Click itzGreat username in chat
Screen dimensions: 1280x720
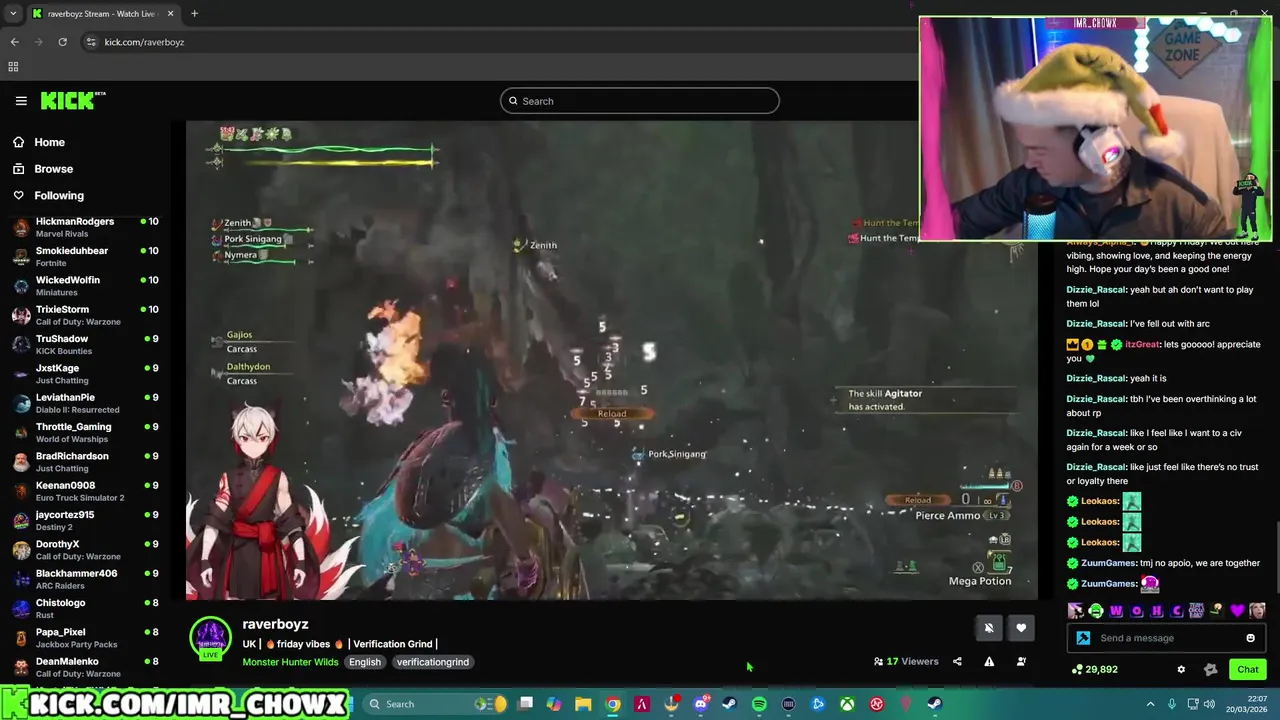click(x=1143, y=344)
